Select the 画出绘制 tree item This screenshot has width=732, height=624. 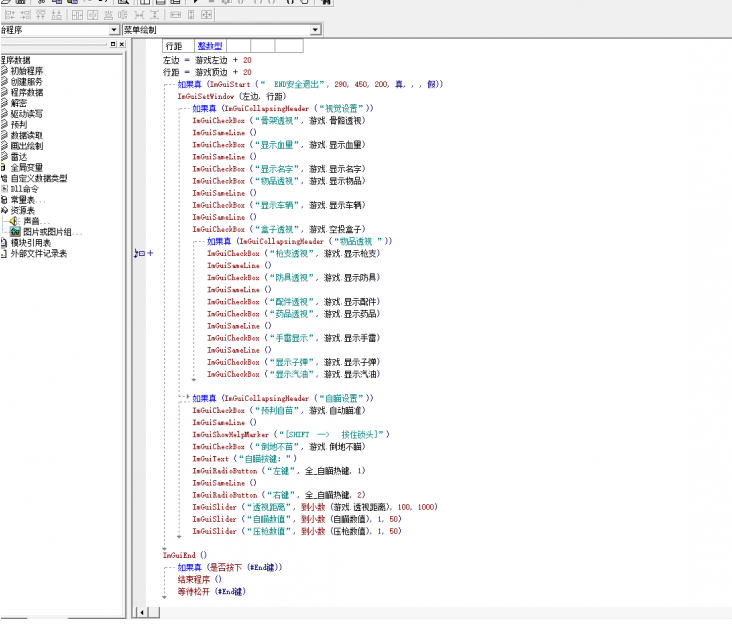27,146
